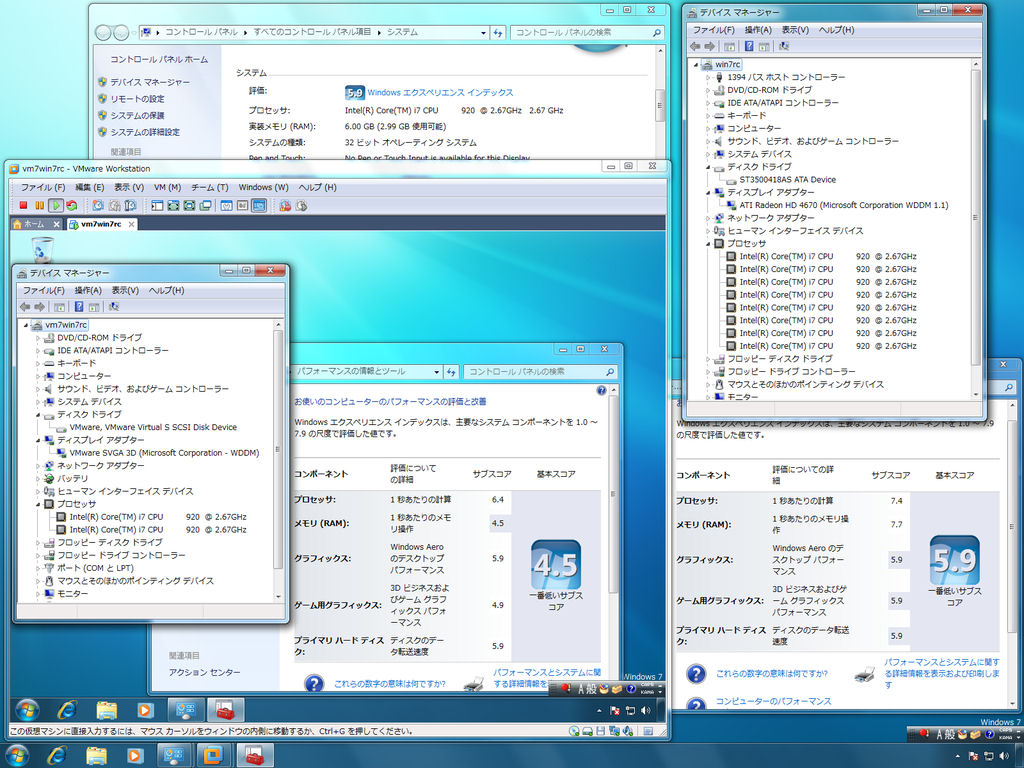Open 表示(V) menu in VM Device Manager
The height and width of the screenshot is (768, 1024).
coord(125,290)
